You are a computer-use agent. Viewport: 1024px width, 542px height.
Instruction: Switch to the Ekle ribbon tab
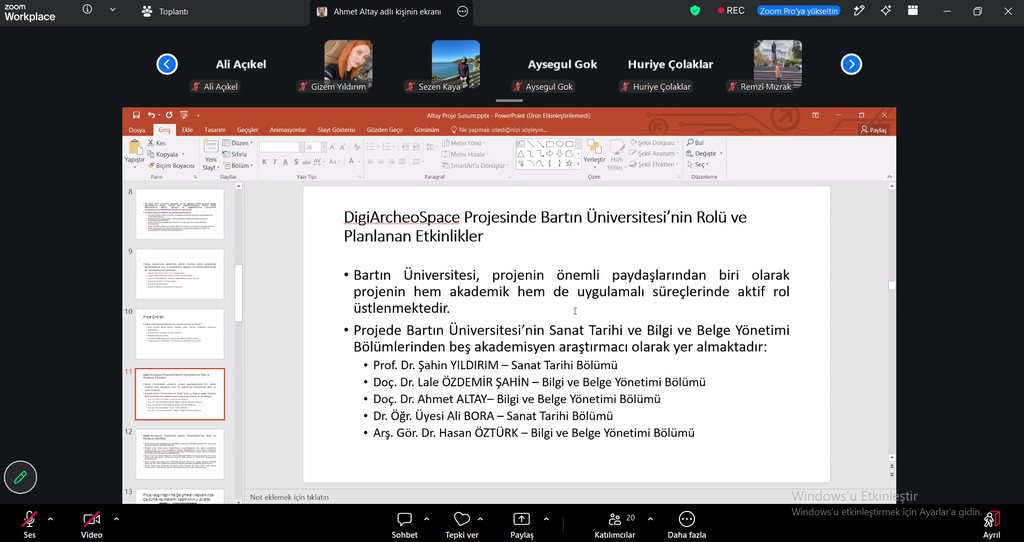187,130
